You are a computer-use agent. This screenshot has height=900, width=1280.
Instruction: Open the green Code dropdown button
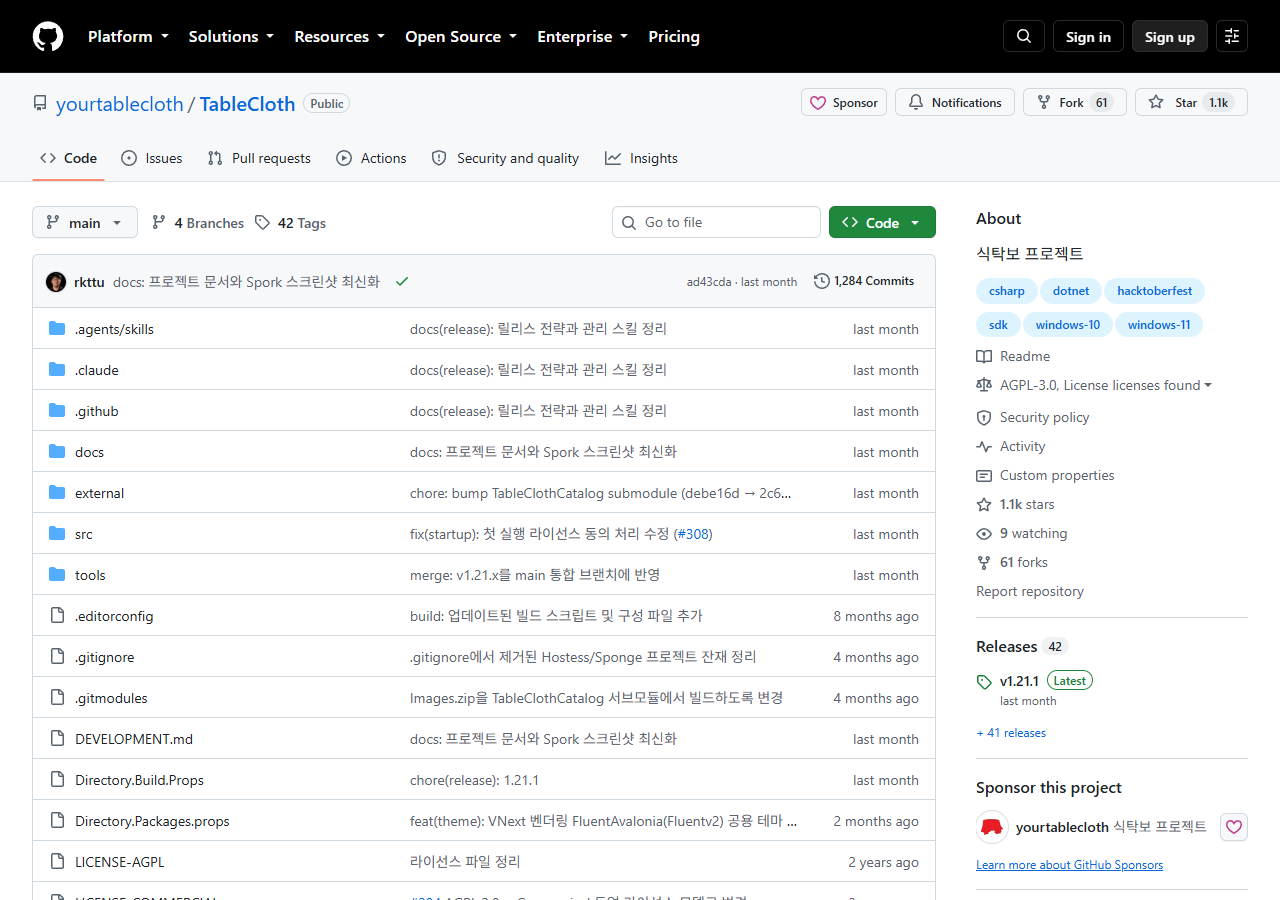point(882,222)
